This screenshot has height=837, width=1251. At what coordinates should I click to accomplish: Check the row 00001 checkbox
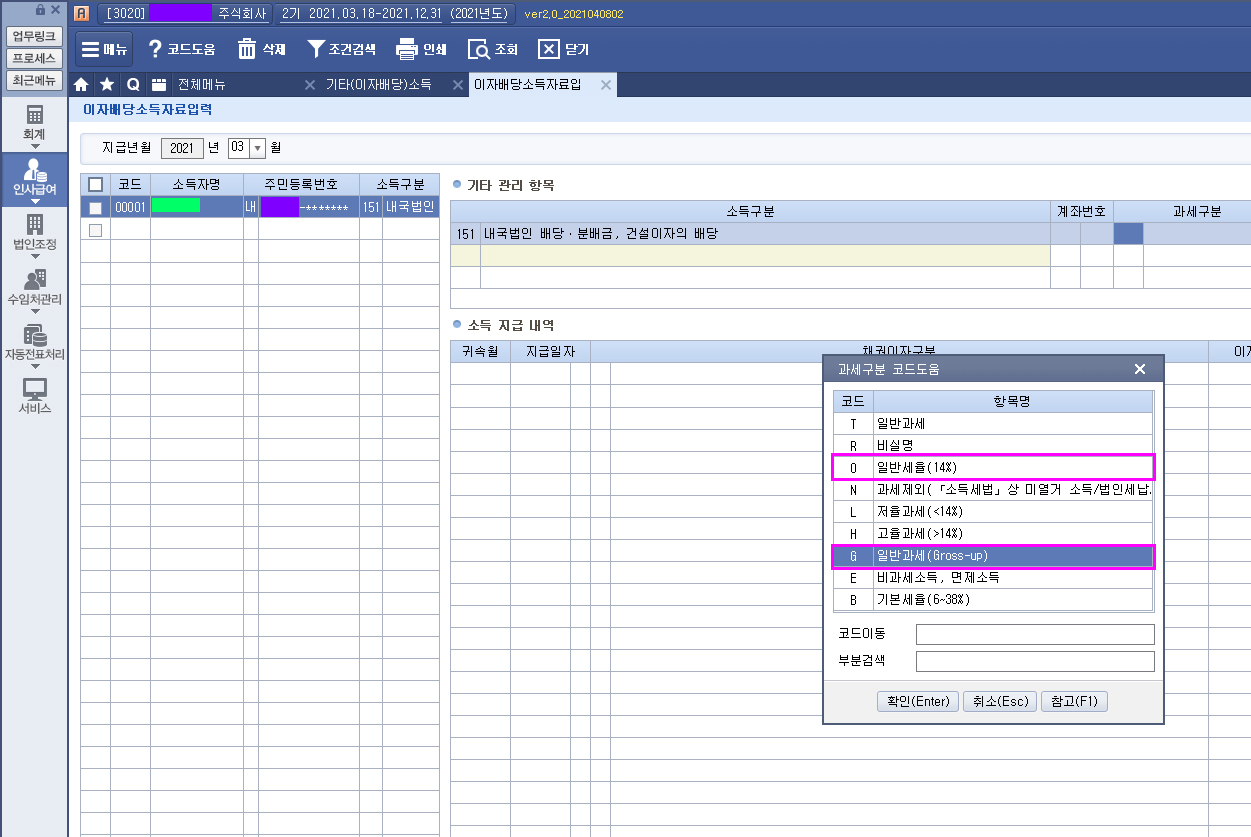coord(95,208)
